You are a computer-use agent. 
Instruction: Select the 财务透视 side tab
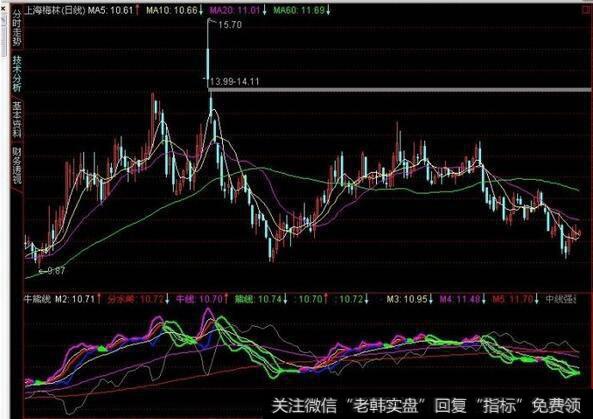click(x=17, y=165)
